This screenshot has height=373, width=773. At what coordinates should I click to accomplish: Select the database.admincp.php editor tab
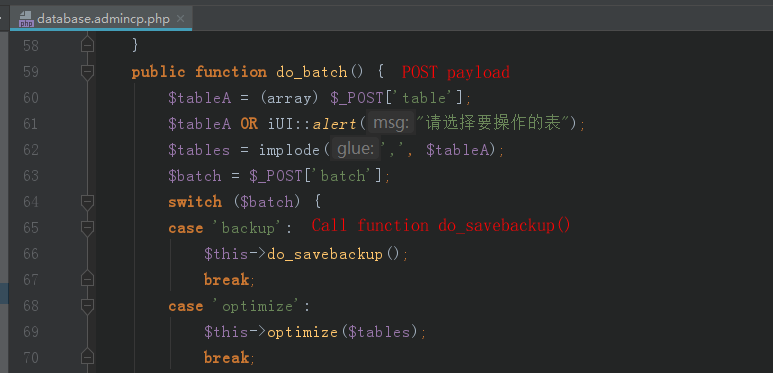tap(101, 19)
